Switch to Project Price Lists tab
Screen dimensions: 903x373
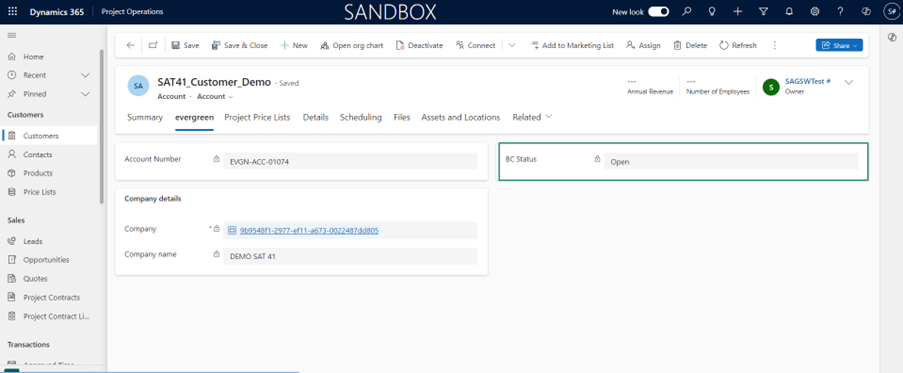point(257,117)
